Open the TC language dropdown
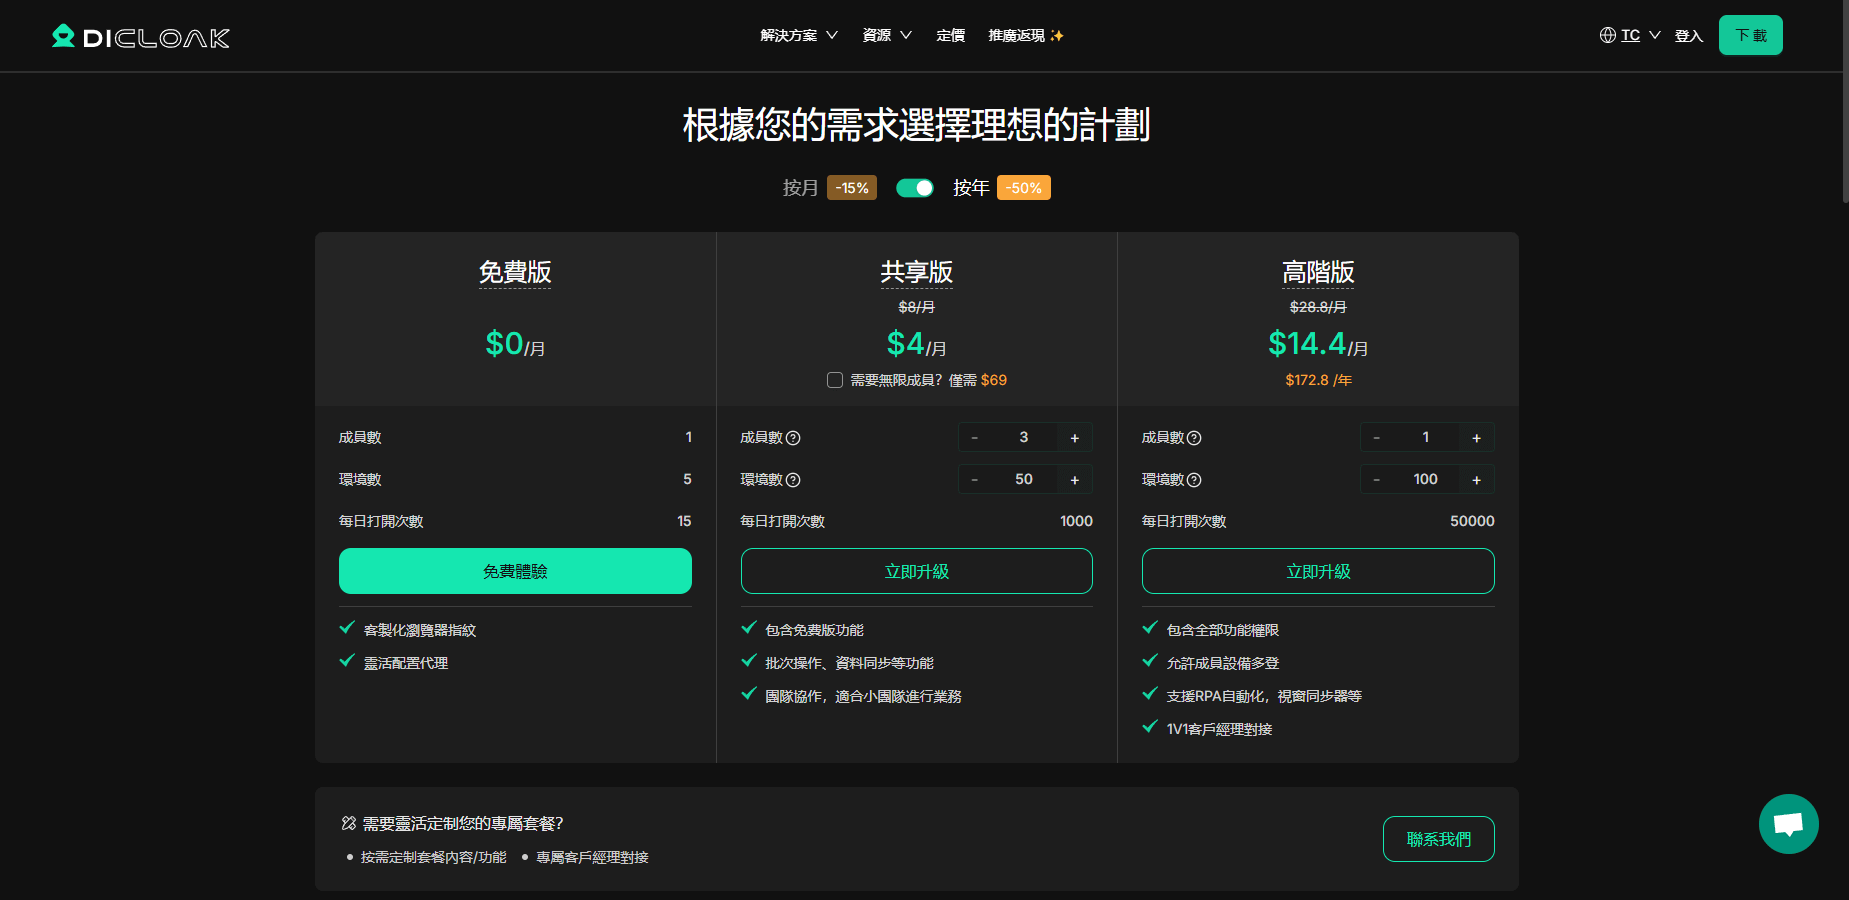Viewport: 1849px width, 900px height. (x=1640, y=35)
